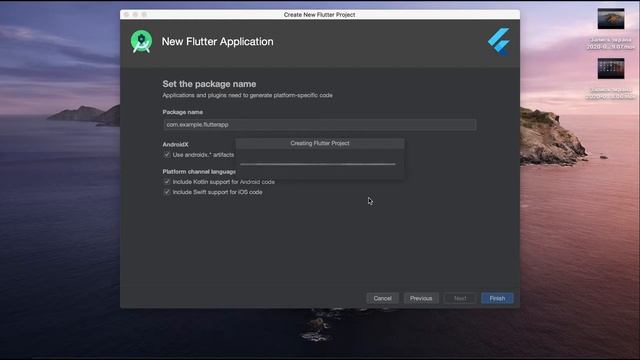Click the Cancel button
Viewport: 640px width, 360px height.
point(382,298)
